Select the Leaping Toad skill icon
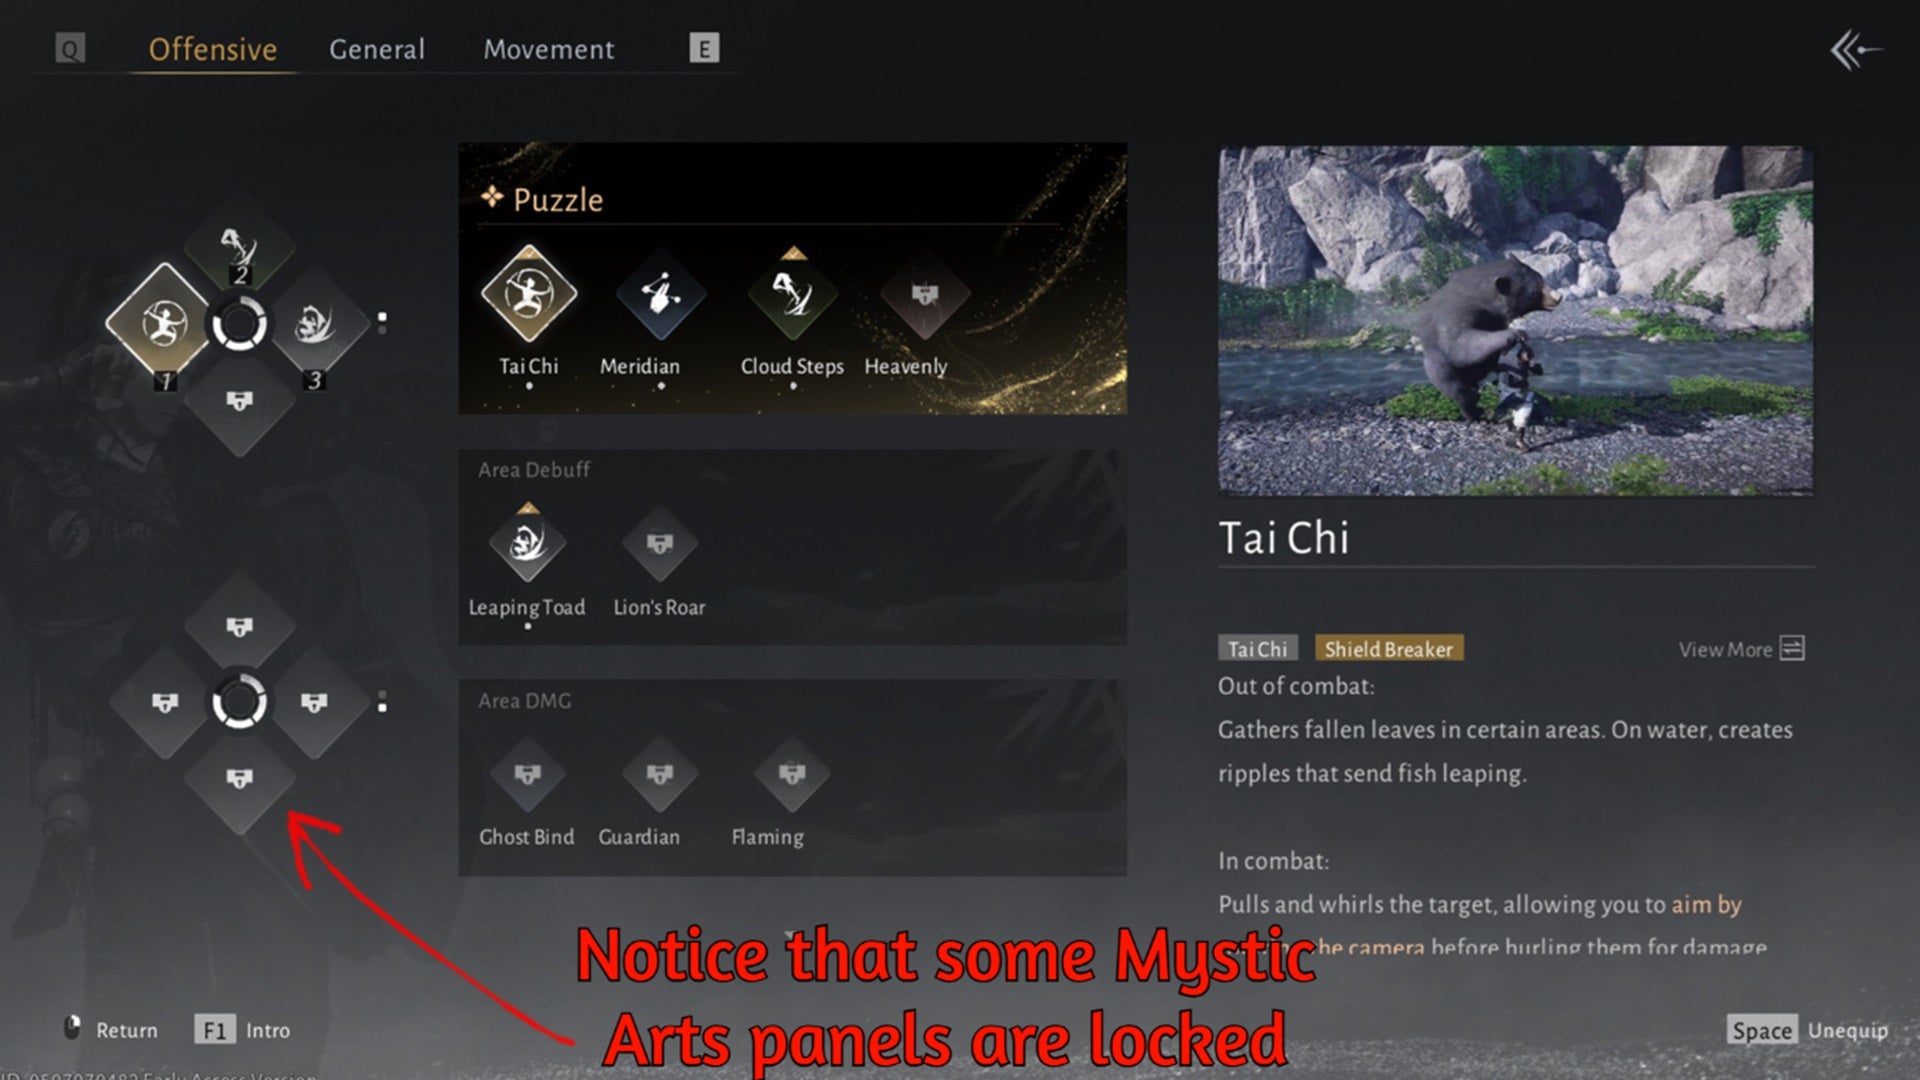This screenshot has height=1080, width=1920. [x=528, y=543]
